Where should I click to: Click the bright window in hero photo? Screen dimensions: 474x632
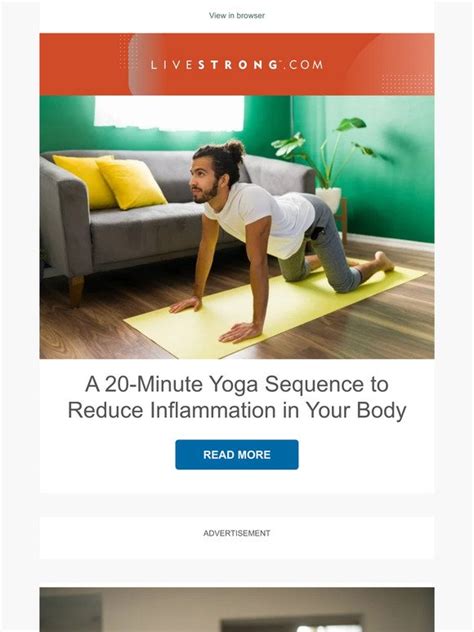tap(169, 113)
